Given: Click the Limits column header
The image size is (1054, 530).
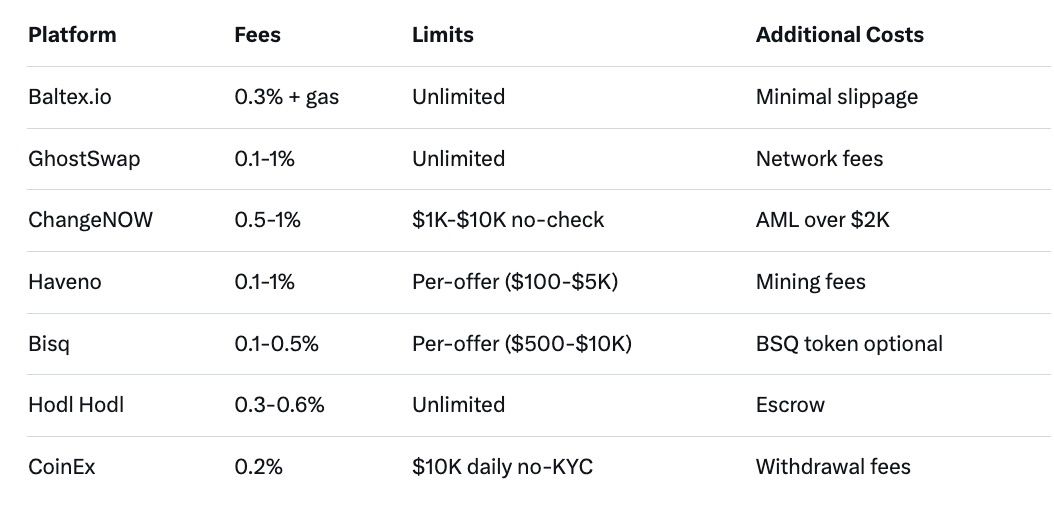Looking at the screenshot, I should [443, 35].
